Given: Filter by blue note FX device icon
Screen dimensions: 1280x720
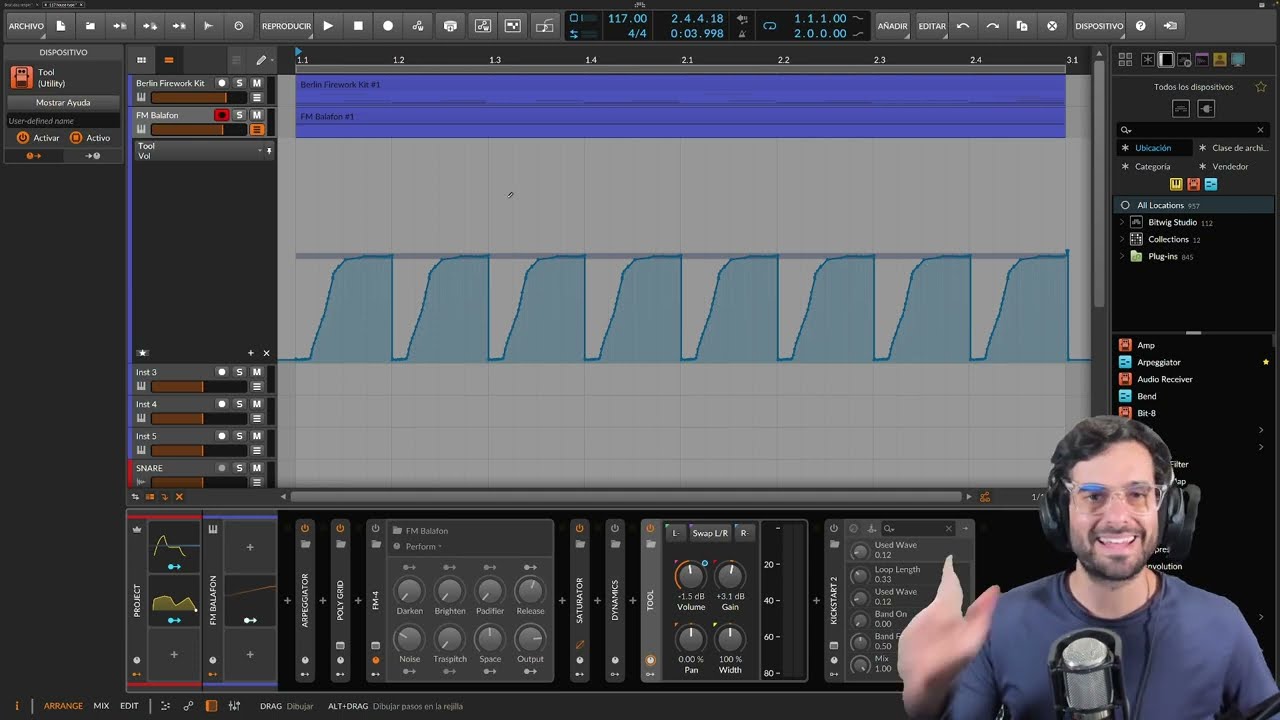Looking at the screenshot, I should coord(1211,184).
